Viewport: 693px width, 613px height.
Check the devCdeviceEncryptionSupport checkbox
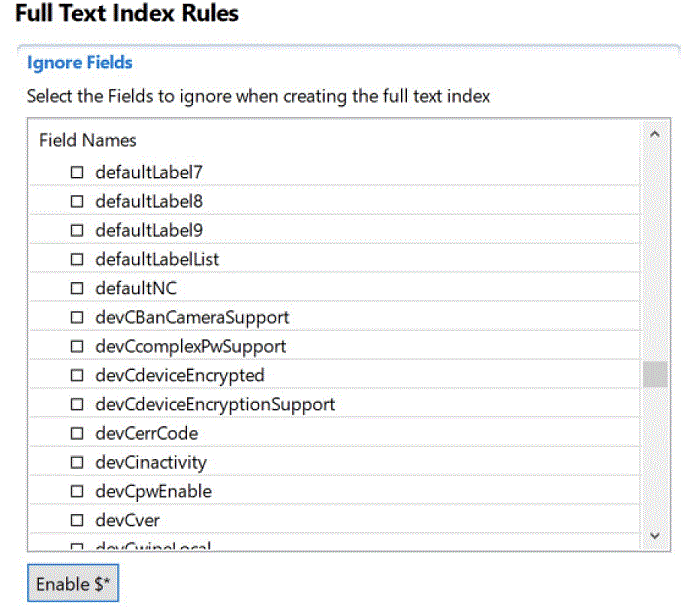click(77, 404)
